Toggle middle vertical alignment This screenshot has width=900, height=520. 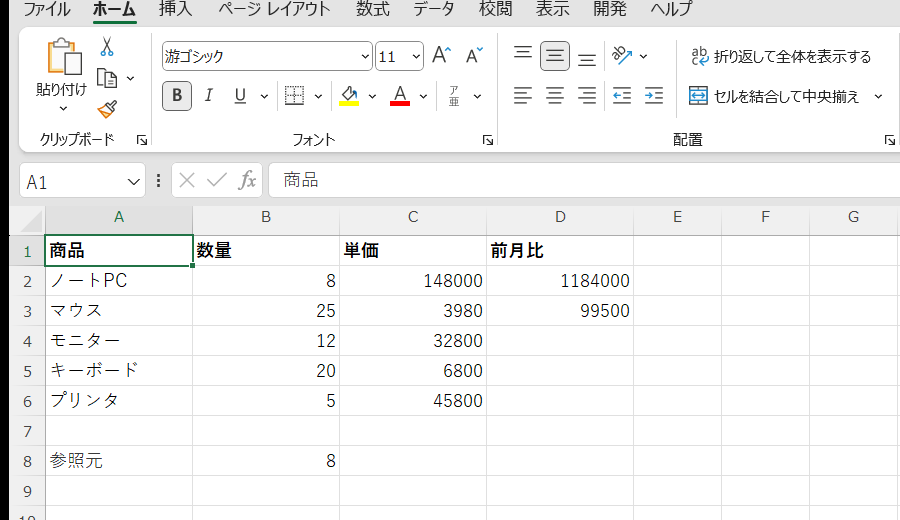coord(554,56)
